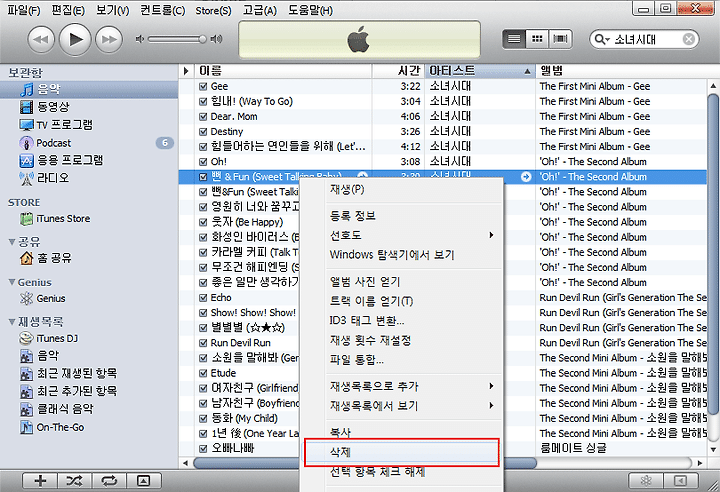
Task: Uncheck the Echo track checkbox
Action: [203, 298]
